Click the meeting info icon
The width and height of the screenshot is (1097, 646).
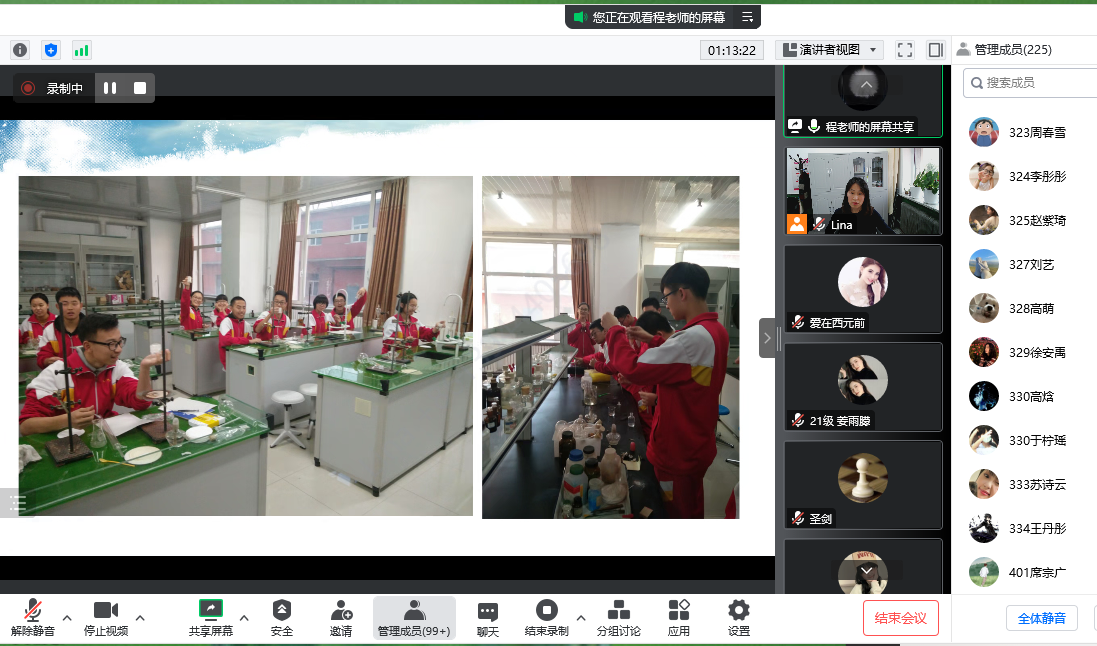tap(20, 49)
